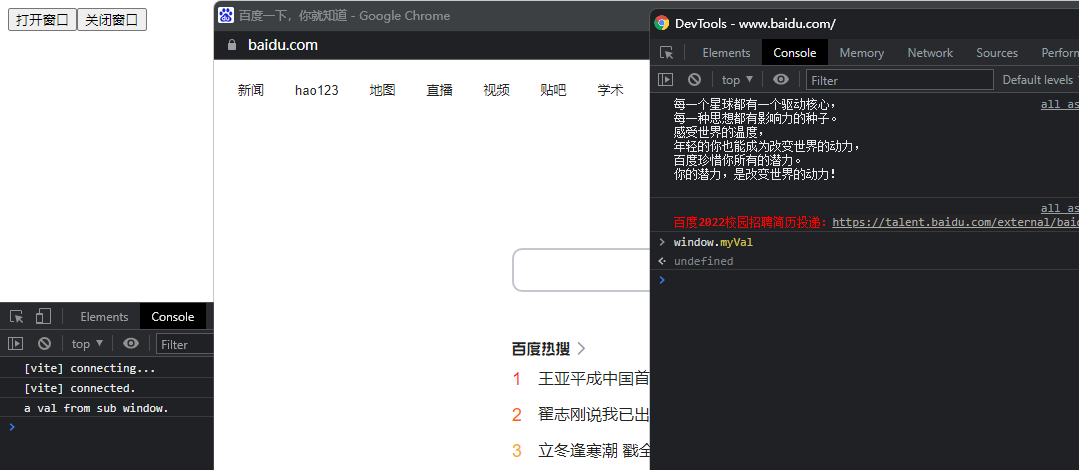Open talent.baidu.com link in console
The width and height of the screenshot is (1079, 470).
click(955, 222)
